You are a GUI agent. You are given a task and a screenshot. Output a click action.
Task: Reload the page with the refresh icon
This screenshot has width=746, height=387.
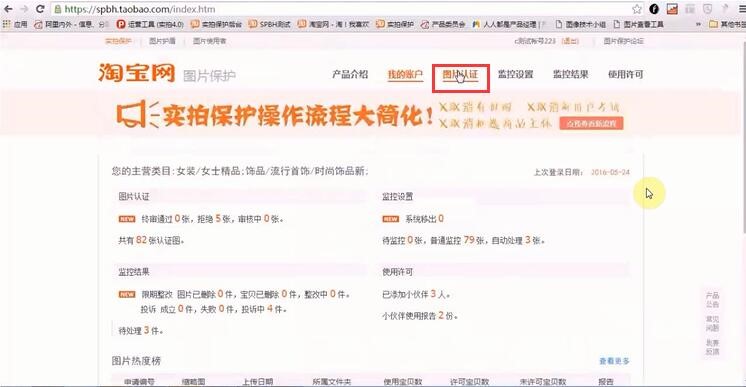point(40,9)
